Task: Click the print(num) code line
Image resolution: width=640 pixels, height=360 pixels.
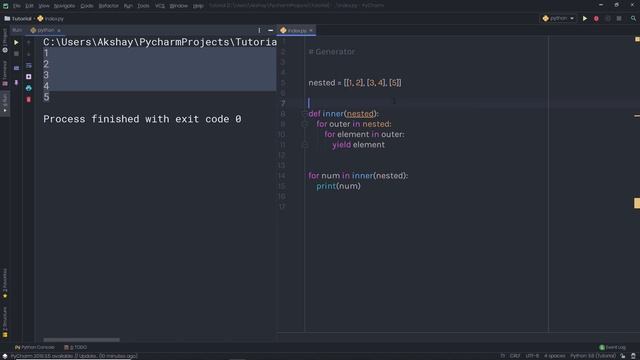Action: [x=338, y=186]
